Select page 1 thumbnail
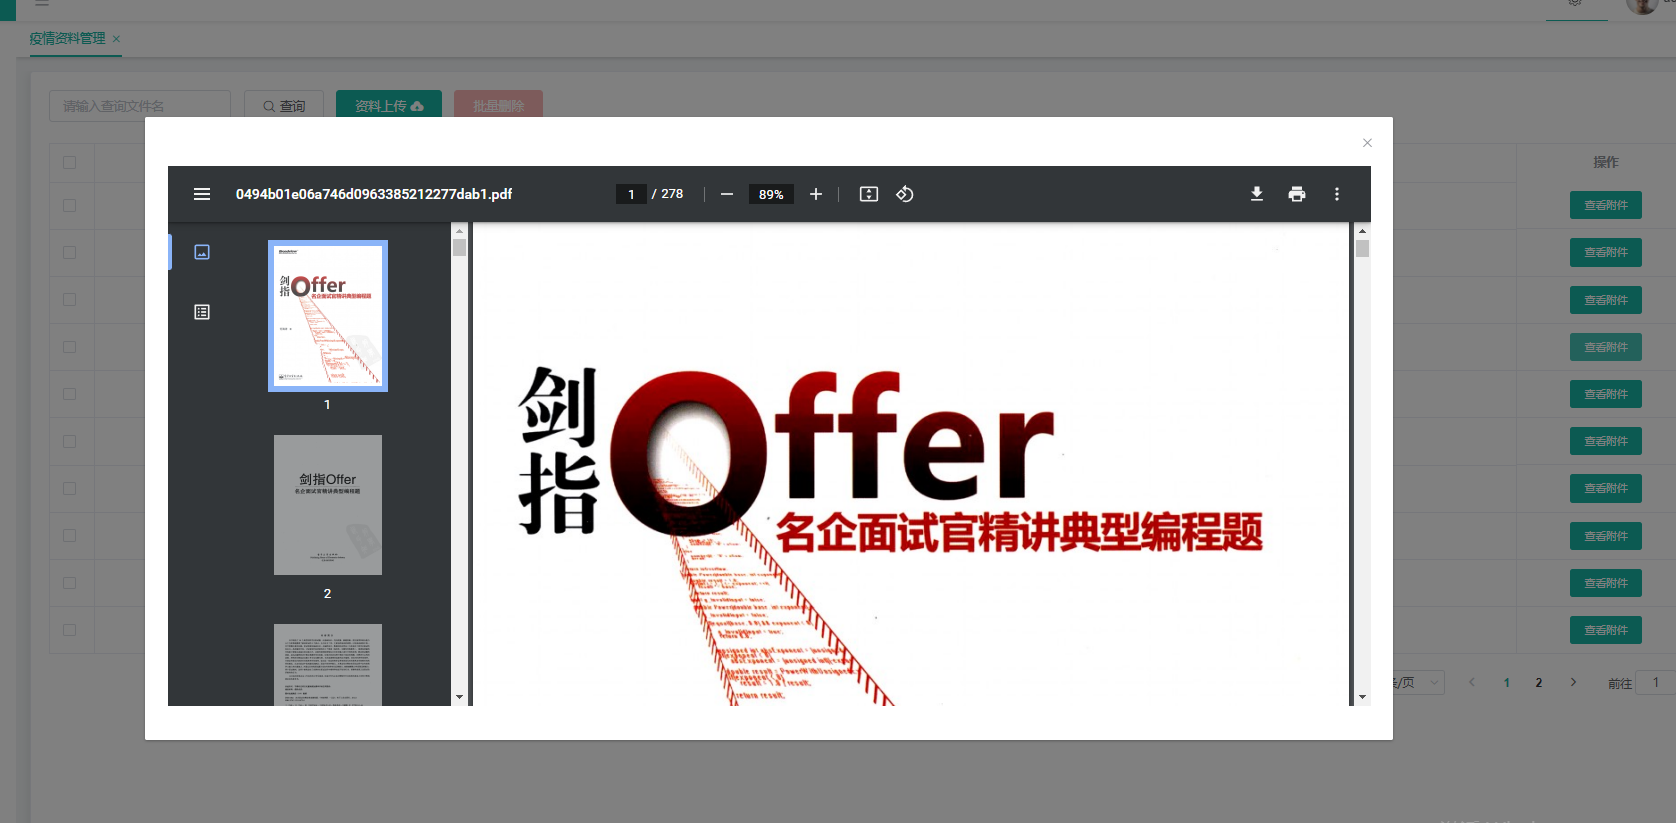This screenshot has width=1676, height=823. 328,316
